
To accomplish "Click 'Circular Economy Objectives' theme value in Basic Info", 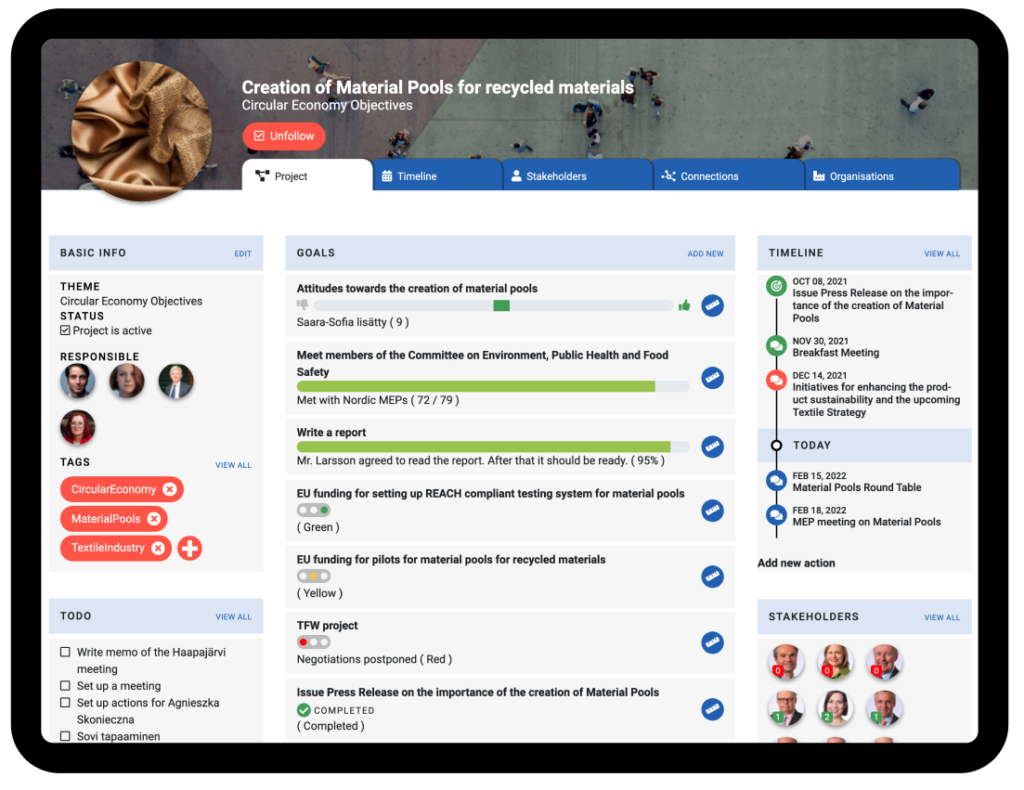I will (x=131, y=301).
